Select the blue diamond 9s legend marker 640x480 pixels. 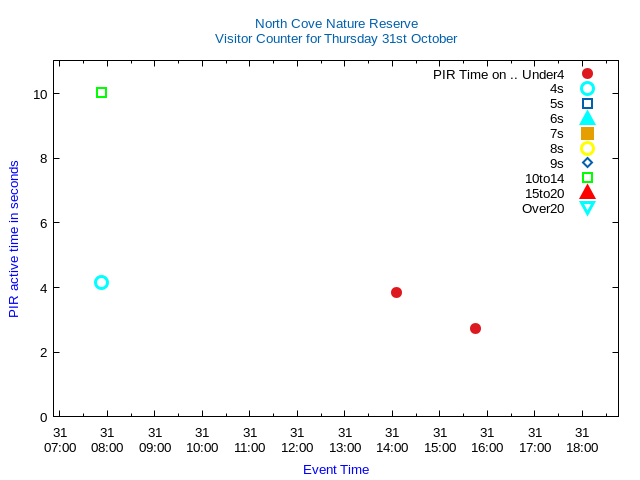pos(587,163)
